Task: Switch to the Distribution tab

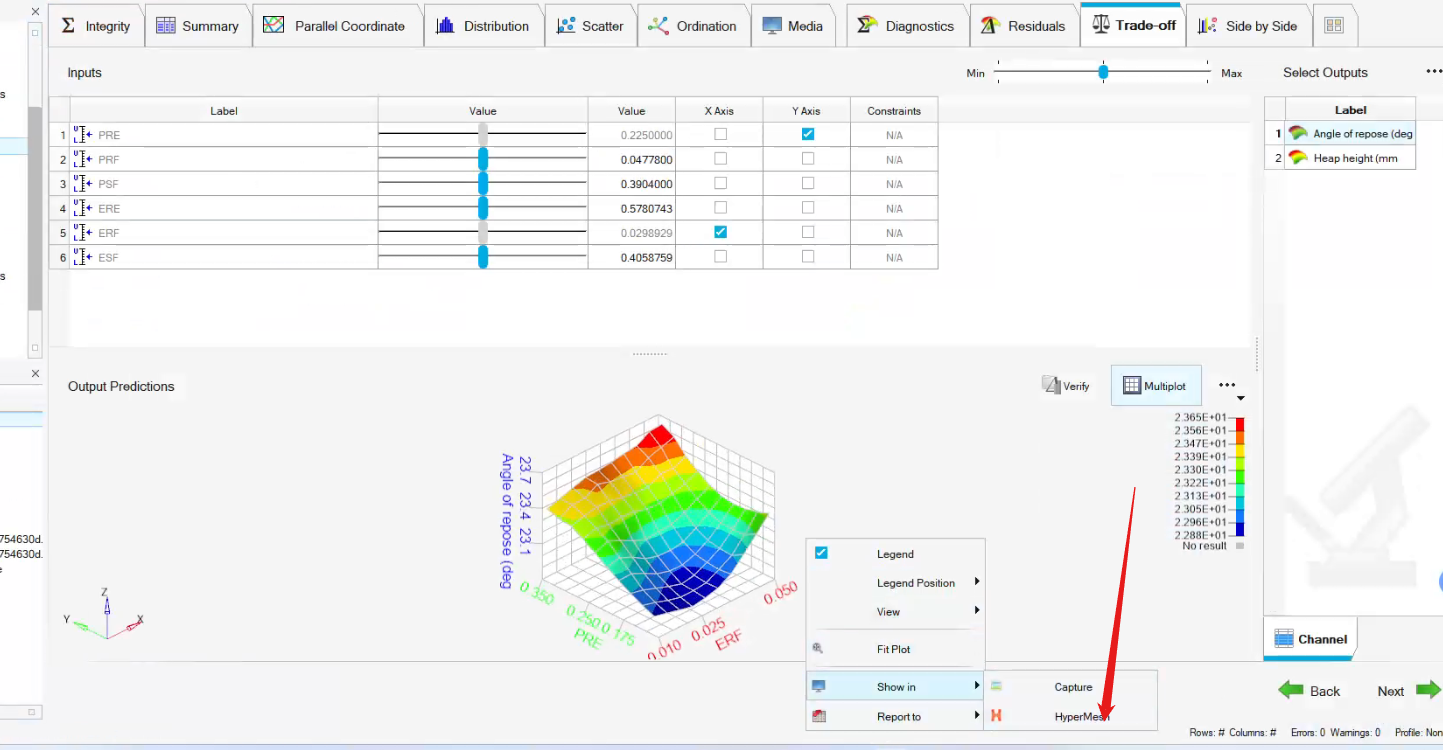Action: [483, 26]
